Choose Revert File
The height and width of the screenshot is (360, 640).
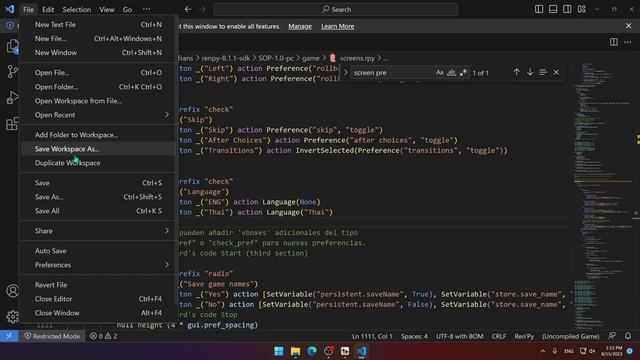click(x=98, y=284)
